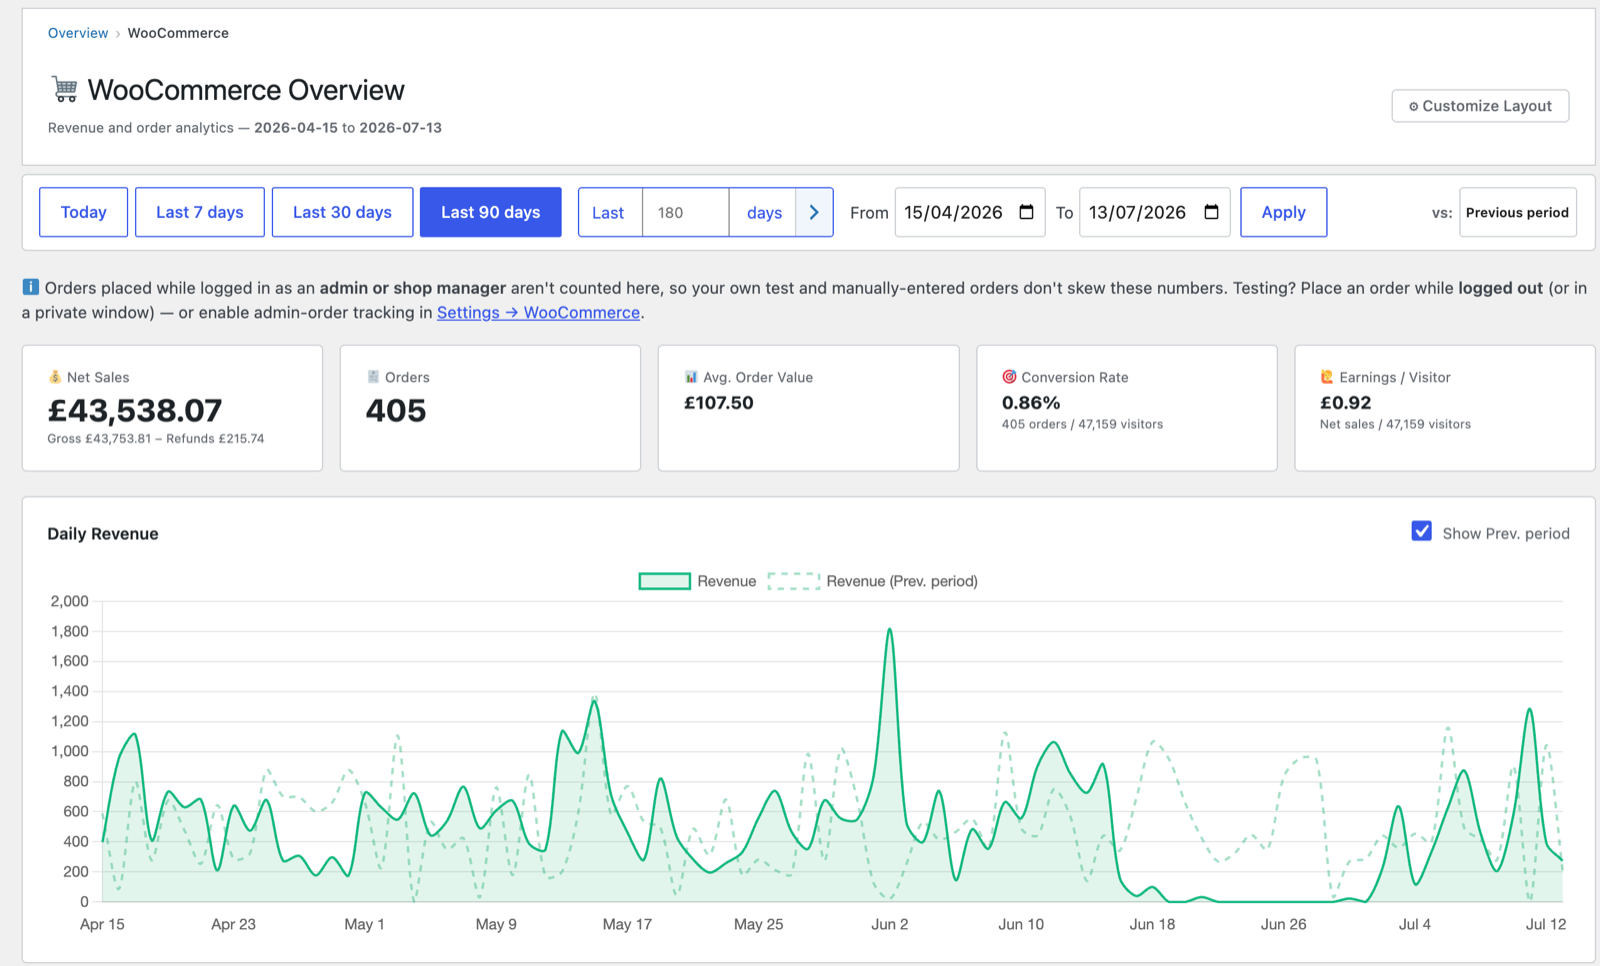Click the 405 orders / 47,159 visitors text
This screenshot has width=1600, height=966.
pos(1082,424)
